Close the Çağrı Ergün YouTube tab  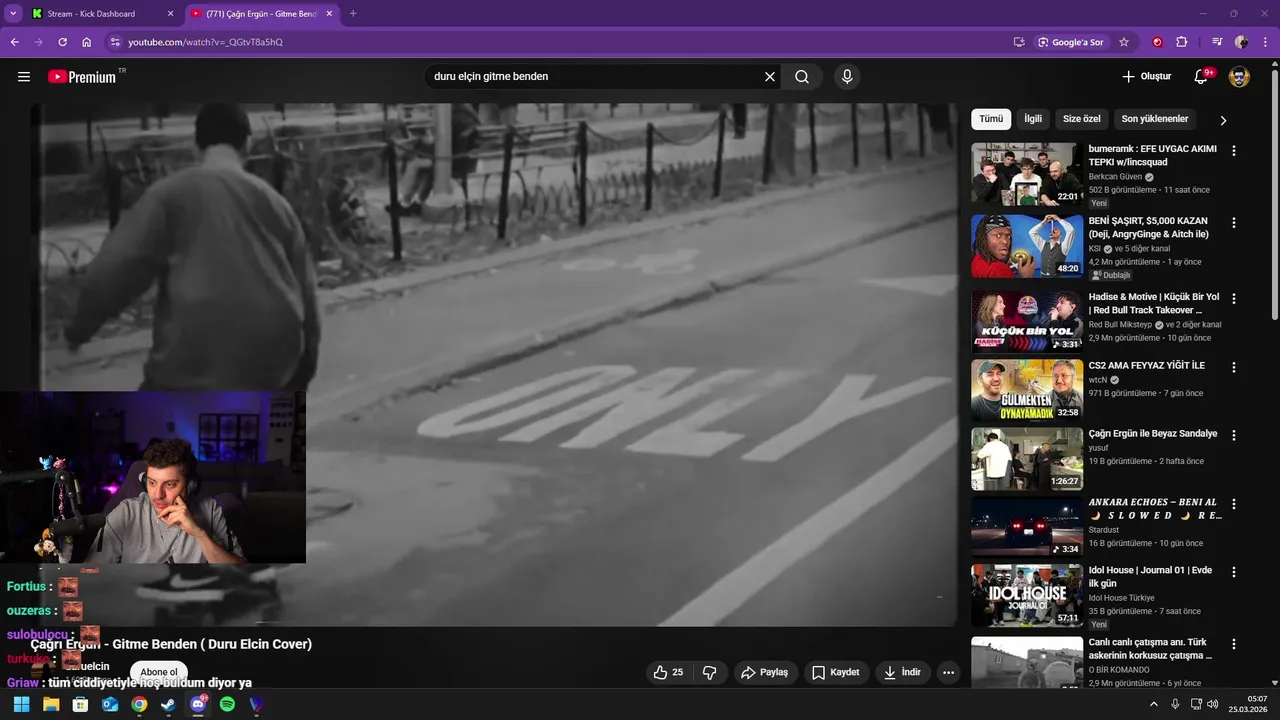[329, 14]
